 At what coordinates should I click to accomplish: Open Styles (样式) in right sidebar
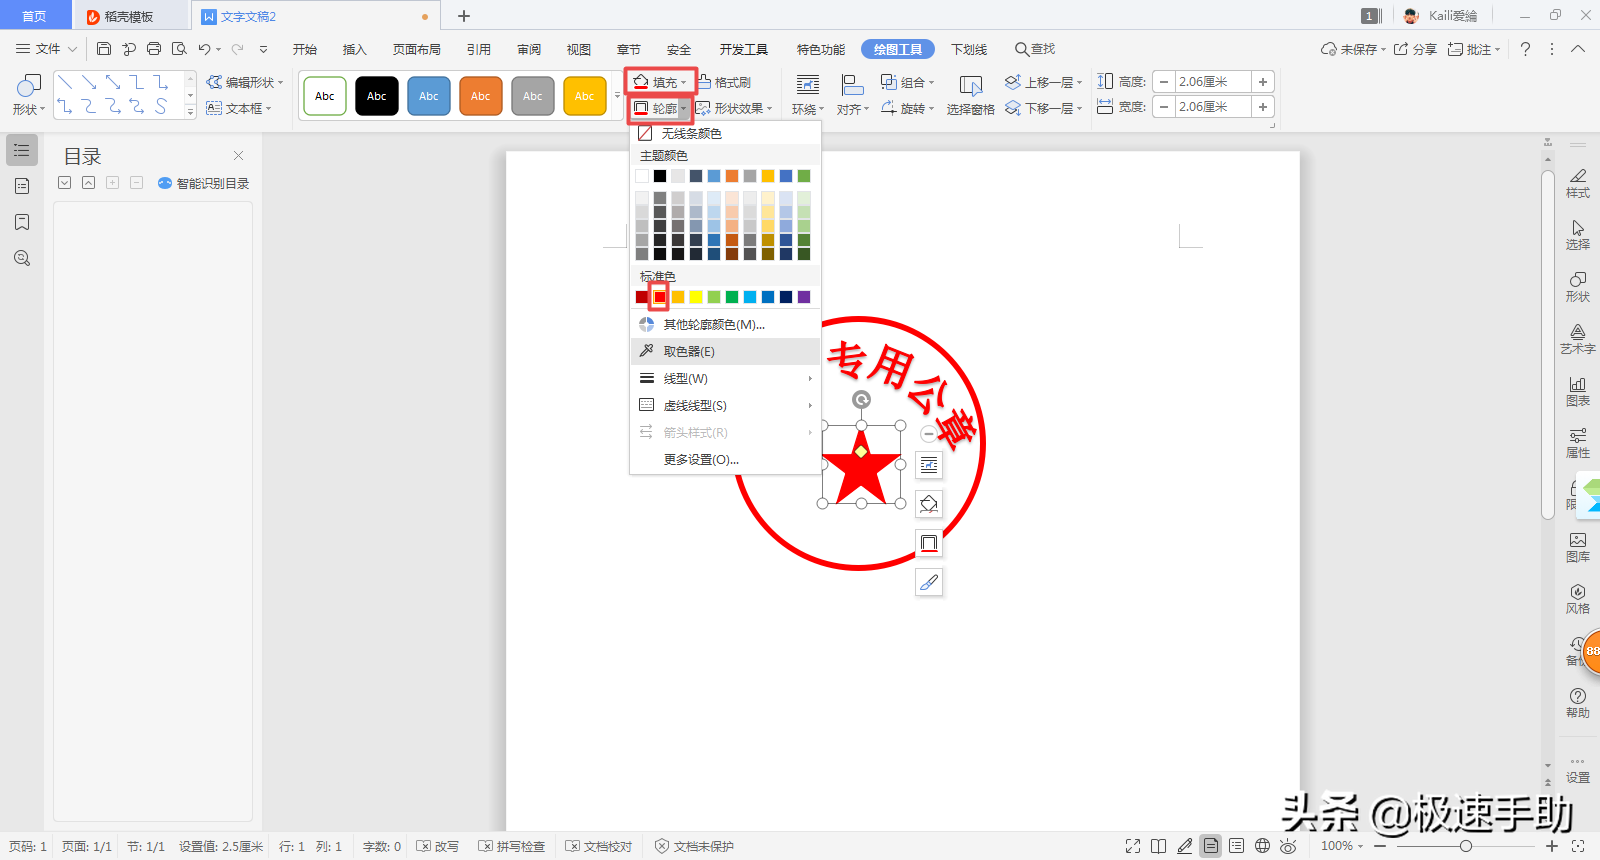tap(1578, 183)
